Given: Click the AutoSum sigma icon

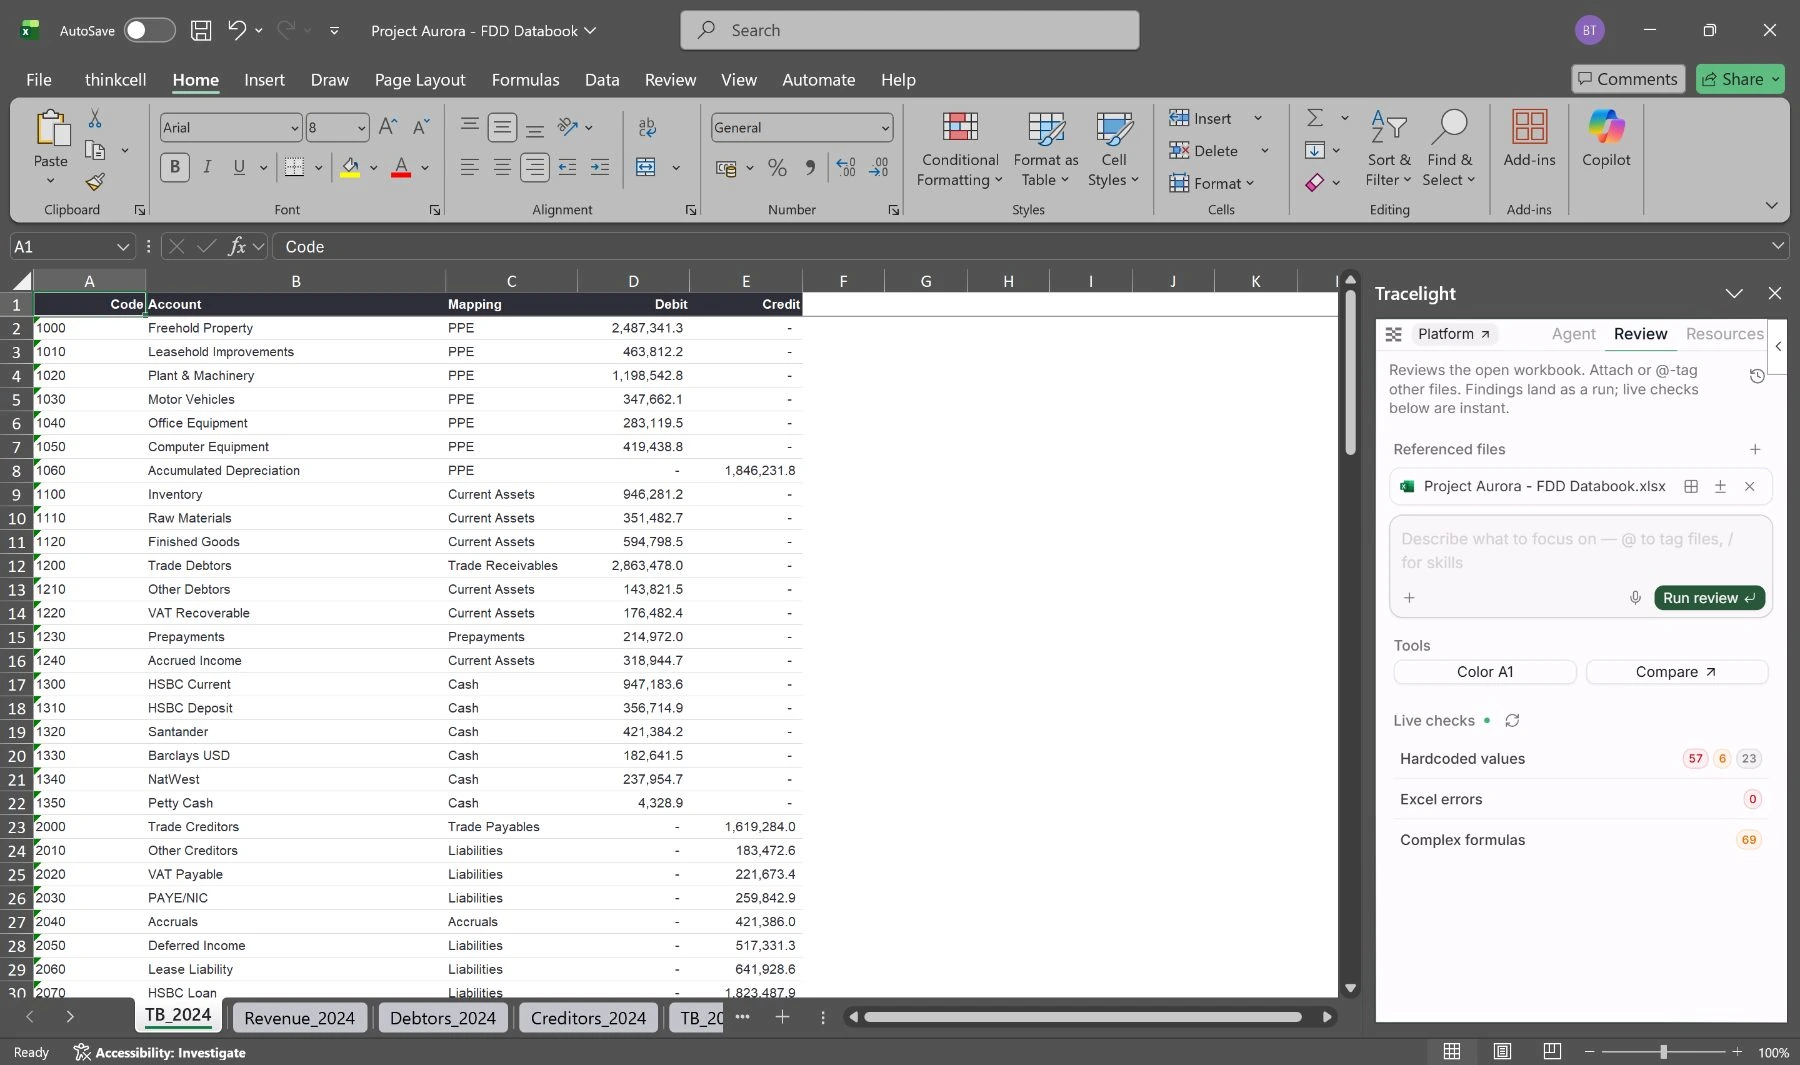Looking at the screenshot, I should 1315,118.
